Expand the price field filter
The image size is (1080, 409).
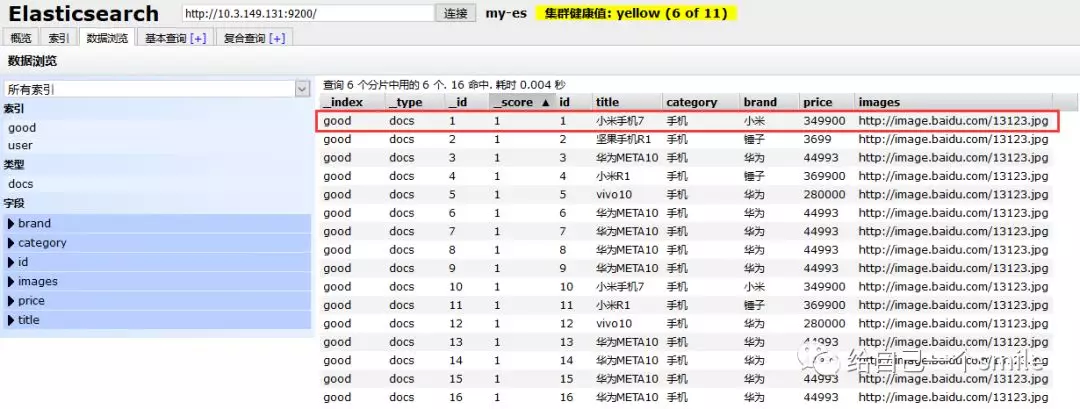click(156, 300)
